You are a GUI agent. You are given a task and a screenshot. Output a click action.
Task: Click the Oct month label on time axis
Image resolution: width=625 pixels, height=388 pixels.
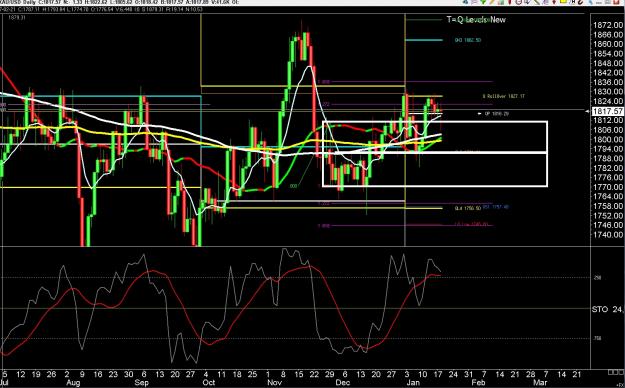208,383
